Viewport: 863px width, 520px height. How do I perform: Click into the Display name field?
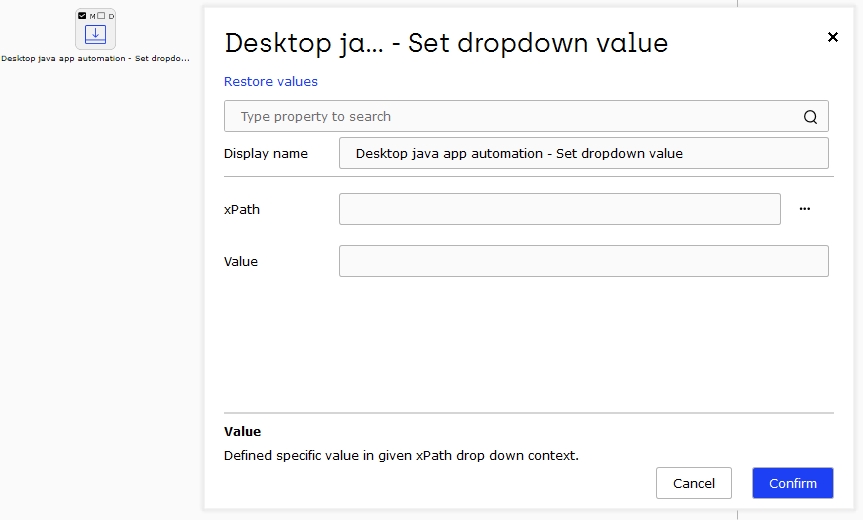[x=584, y=153]
